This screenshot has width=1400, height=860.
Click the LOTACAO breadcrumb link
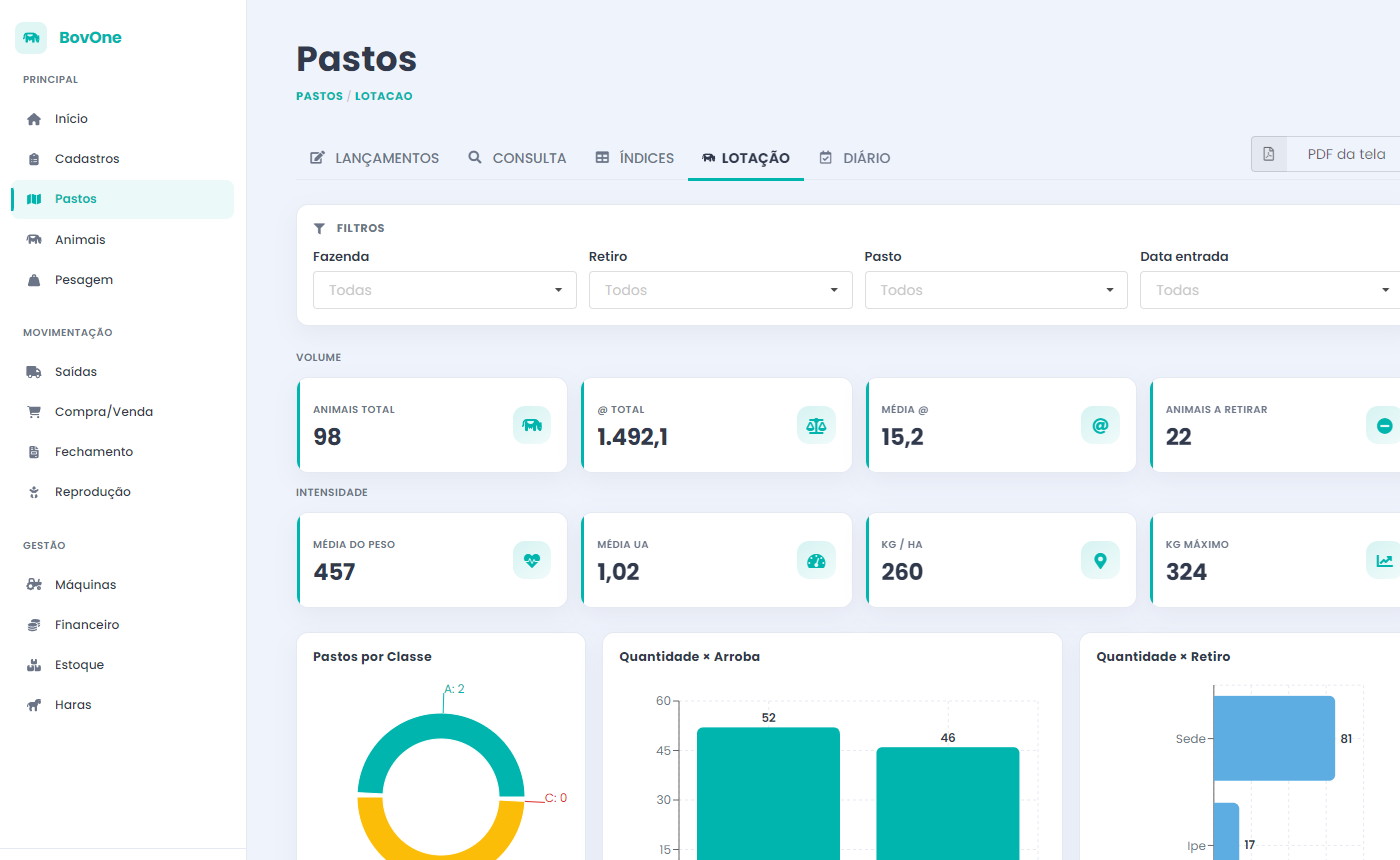point(384,97)
